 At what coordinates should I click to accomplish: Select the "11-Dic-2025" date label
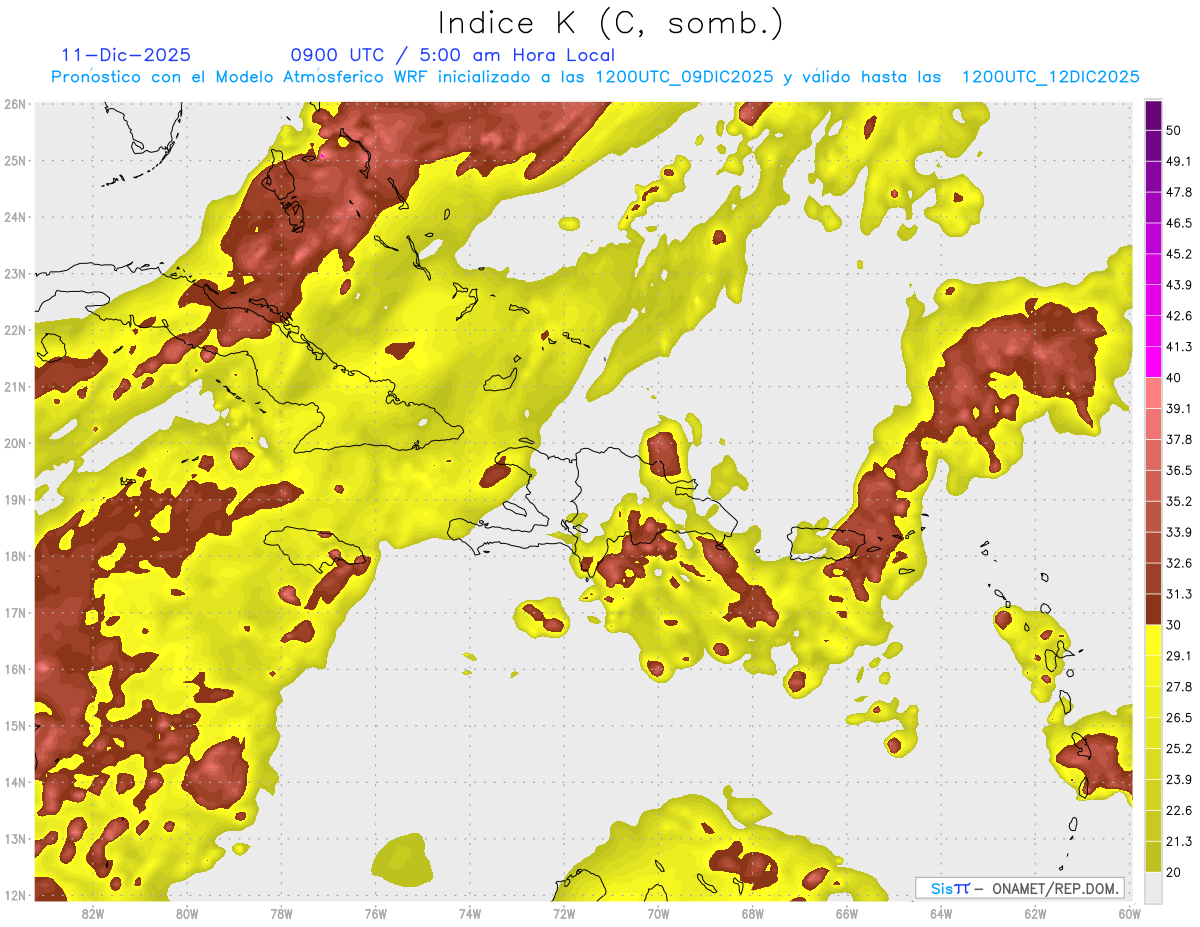coord(126,55)
